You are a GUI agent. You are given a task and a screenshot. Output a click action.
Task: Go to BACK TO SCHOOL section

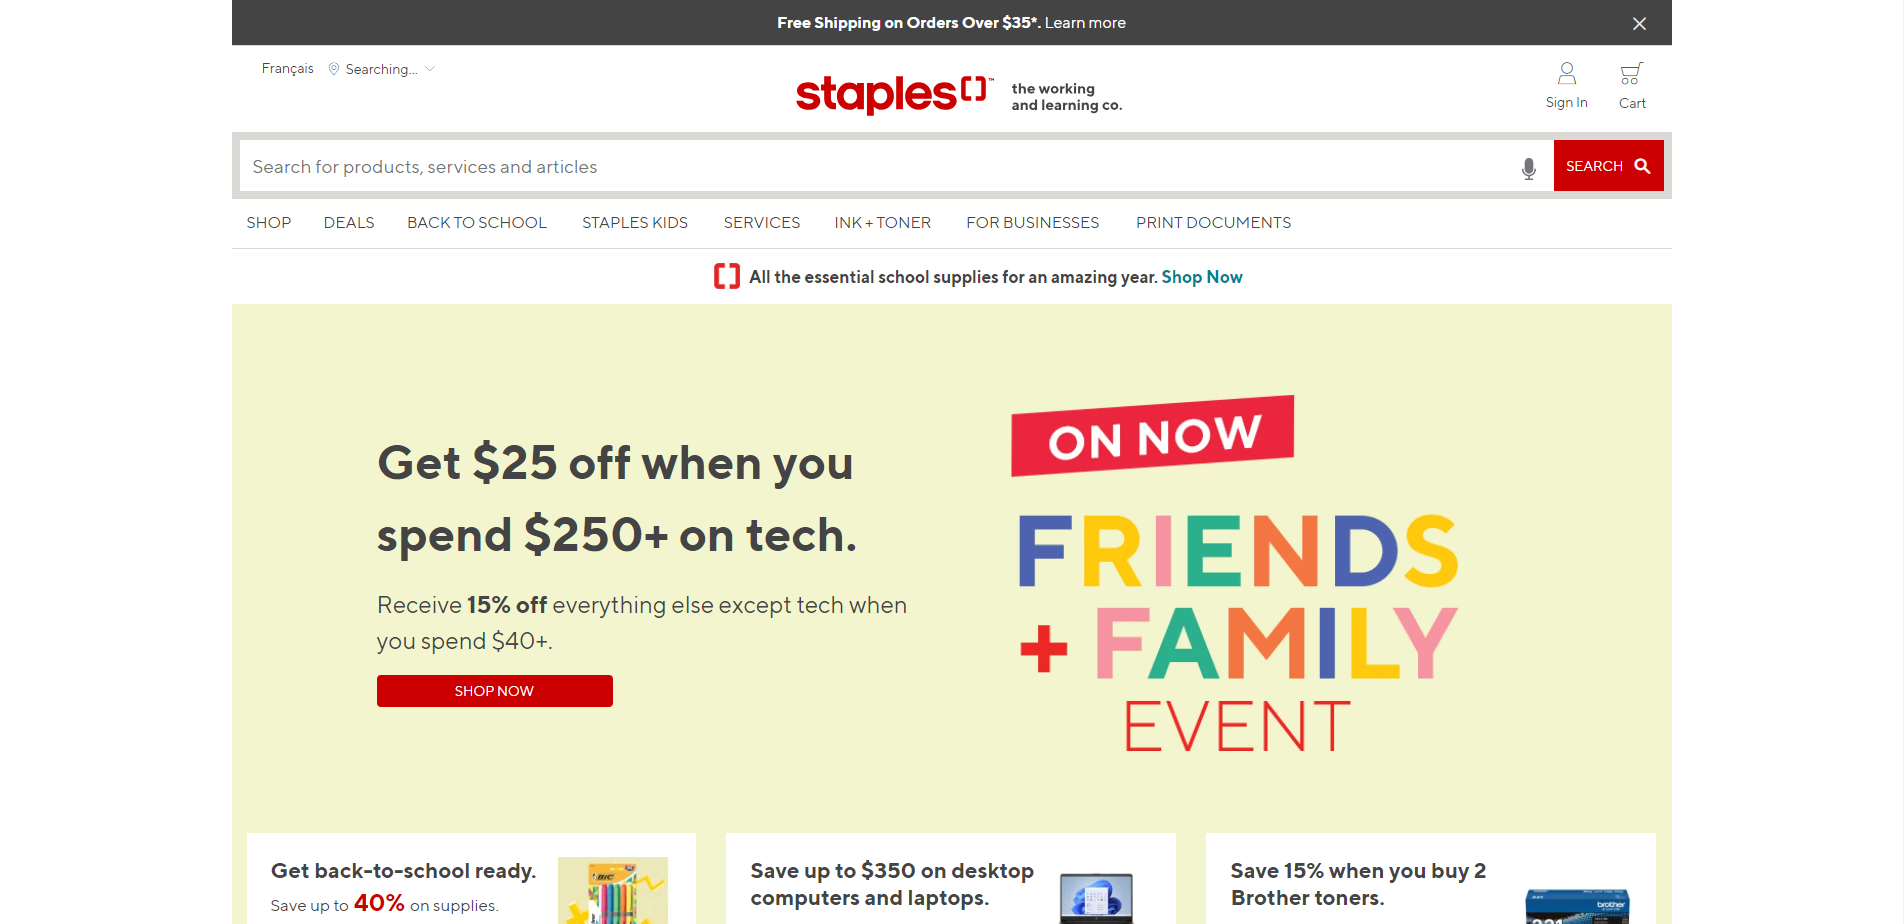477,223
